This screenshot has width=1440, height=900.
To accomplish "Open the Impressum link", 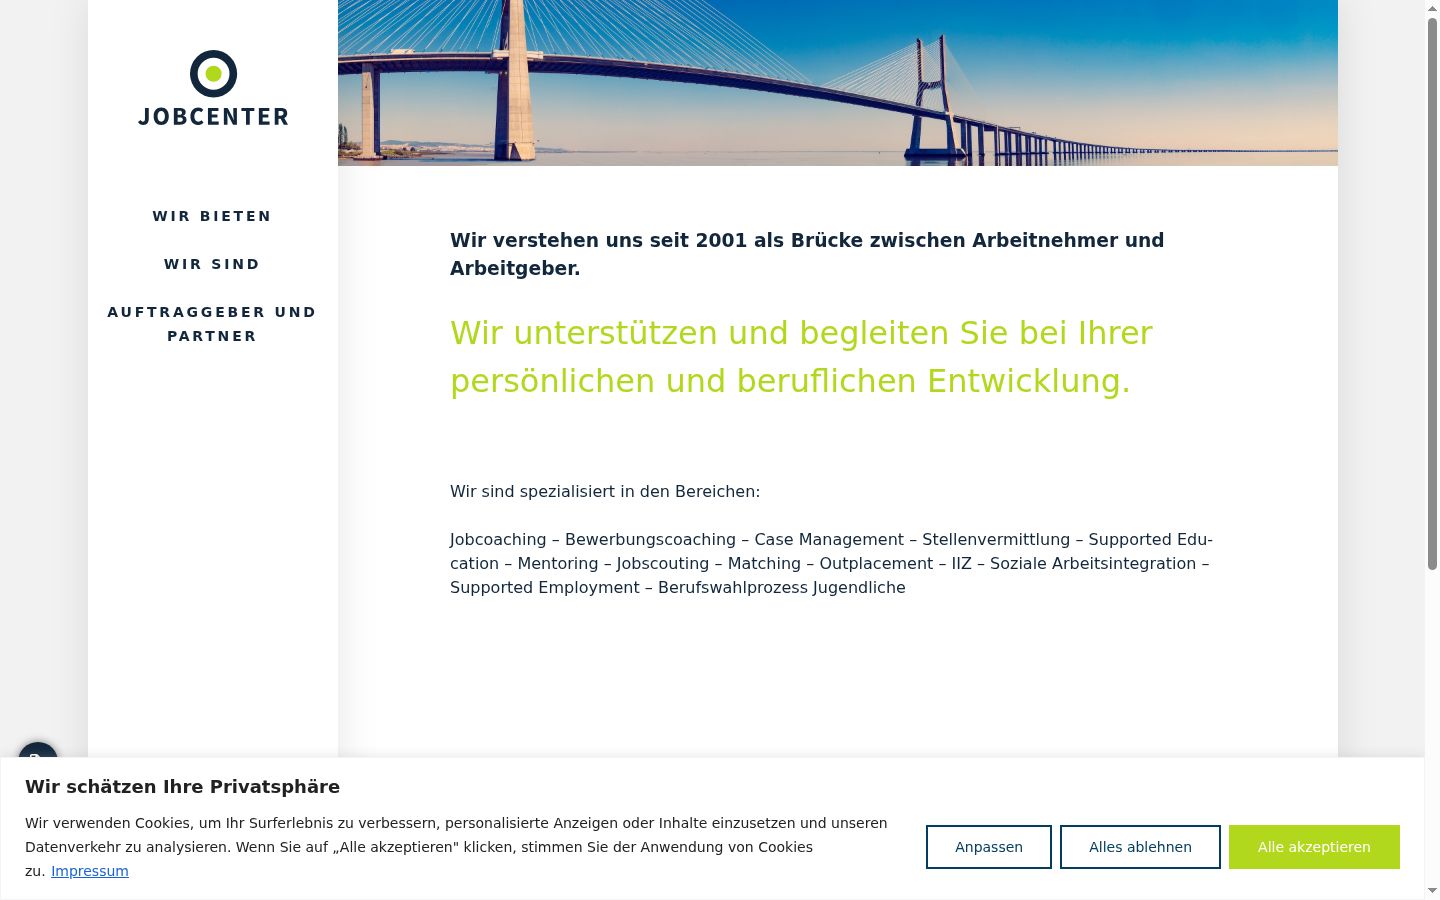I will (x=90, y=871).
